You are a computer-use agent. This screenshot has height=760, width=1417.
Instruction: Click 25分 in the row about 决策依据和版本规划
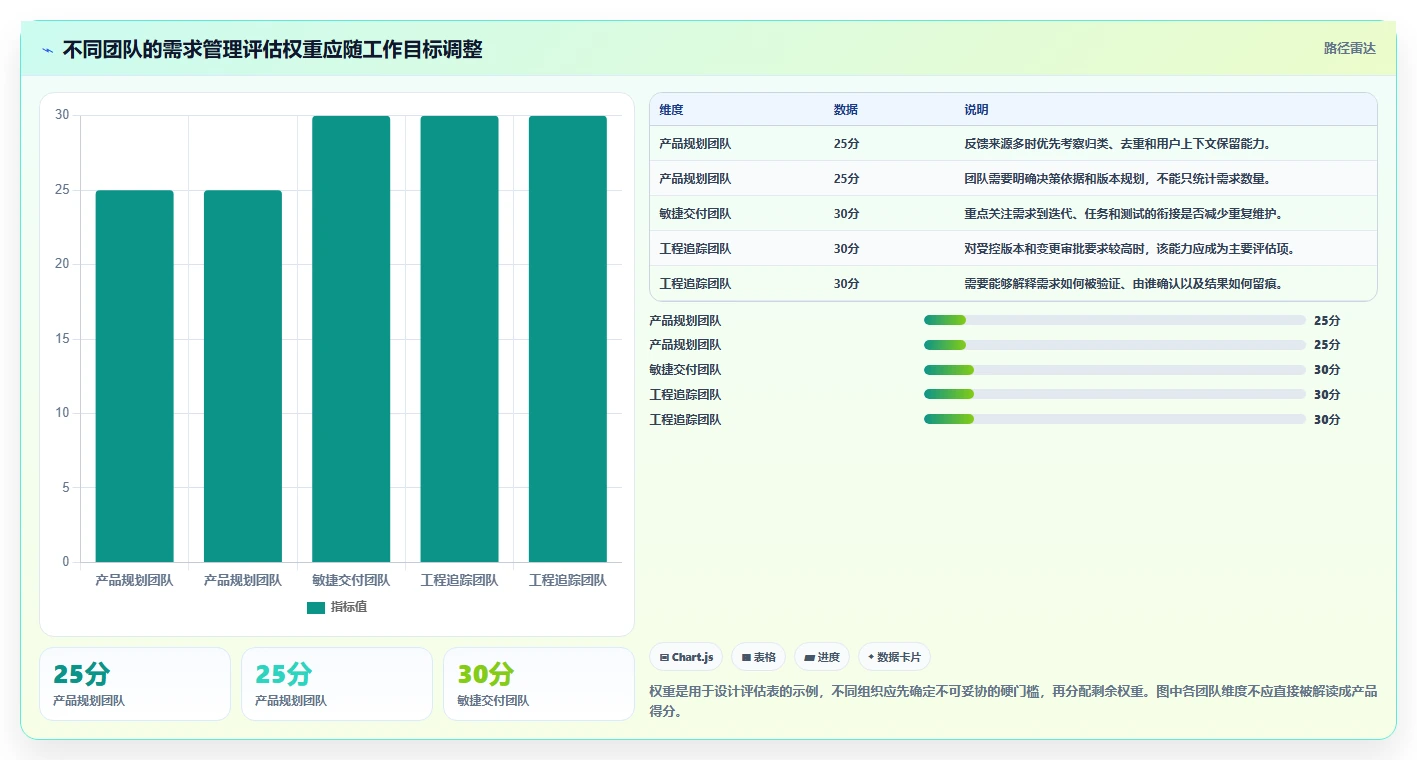(846, 179)
